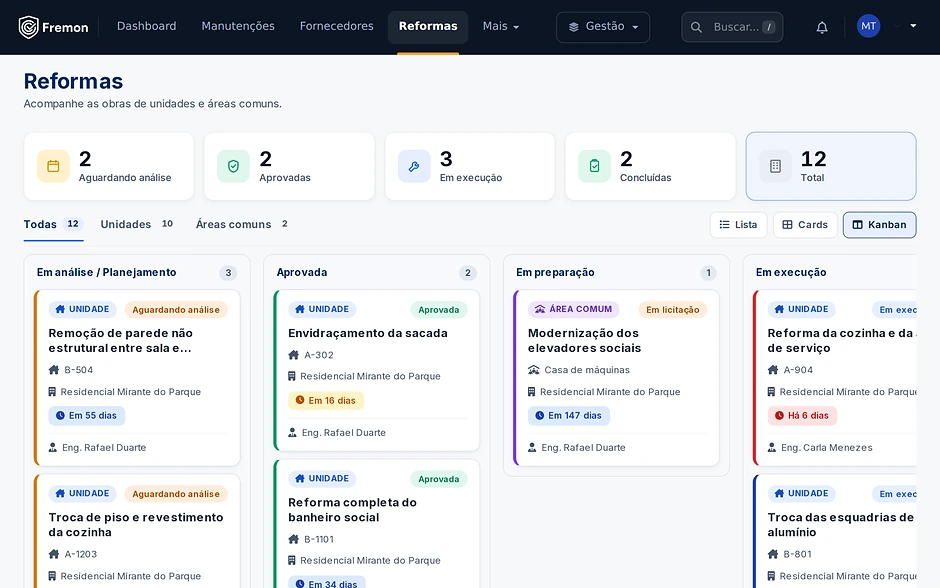The width and height of the screenshot is (940, 588).
Task: Open Troca das esquadrias de alumínio card
Action: 835,532
